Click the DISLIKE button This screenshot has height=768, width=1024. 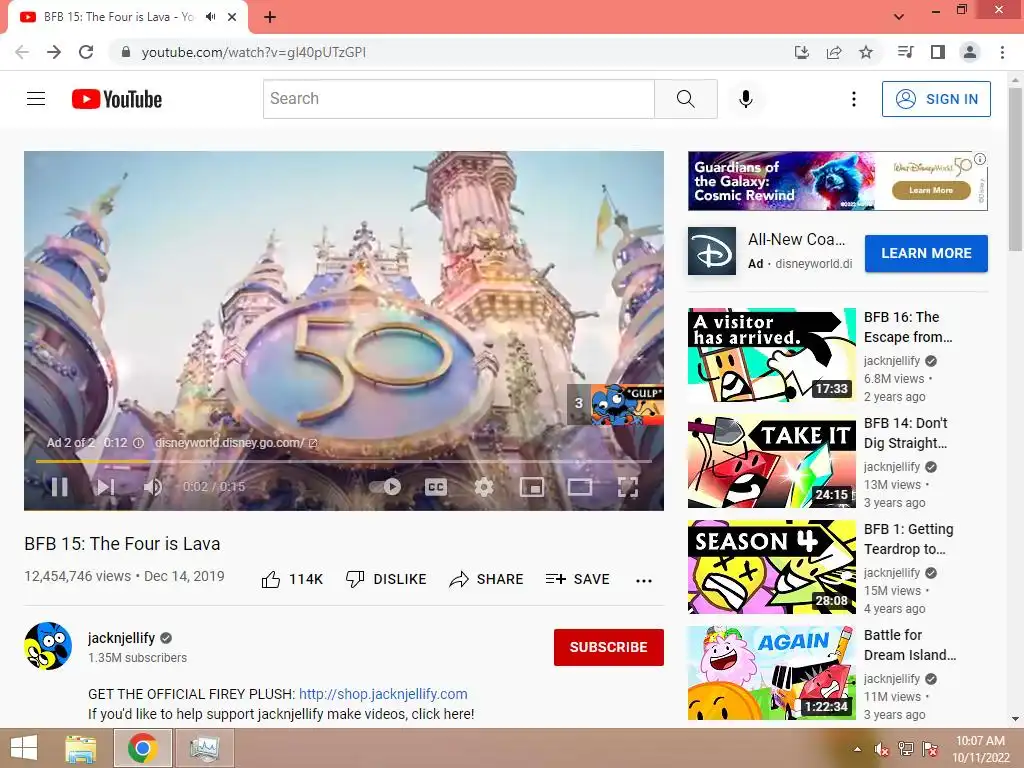[386, 579]
